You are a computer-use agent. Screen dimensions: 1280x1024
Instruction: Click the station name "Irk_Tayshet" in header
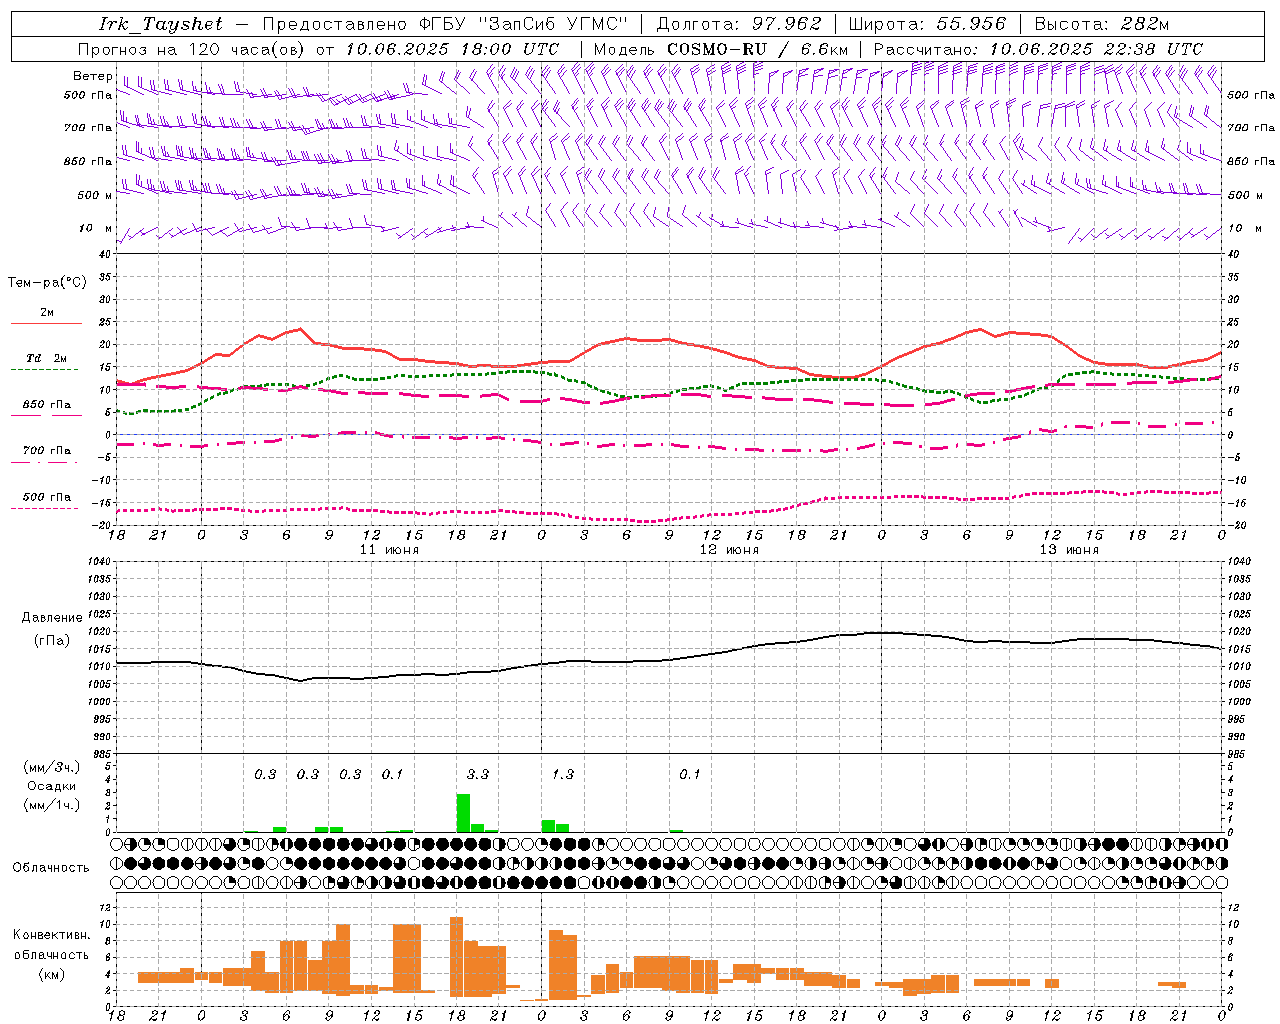click(x=161, y=24)
